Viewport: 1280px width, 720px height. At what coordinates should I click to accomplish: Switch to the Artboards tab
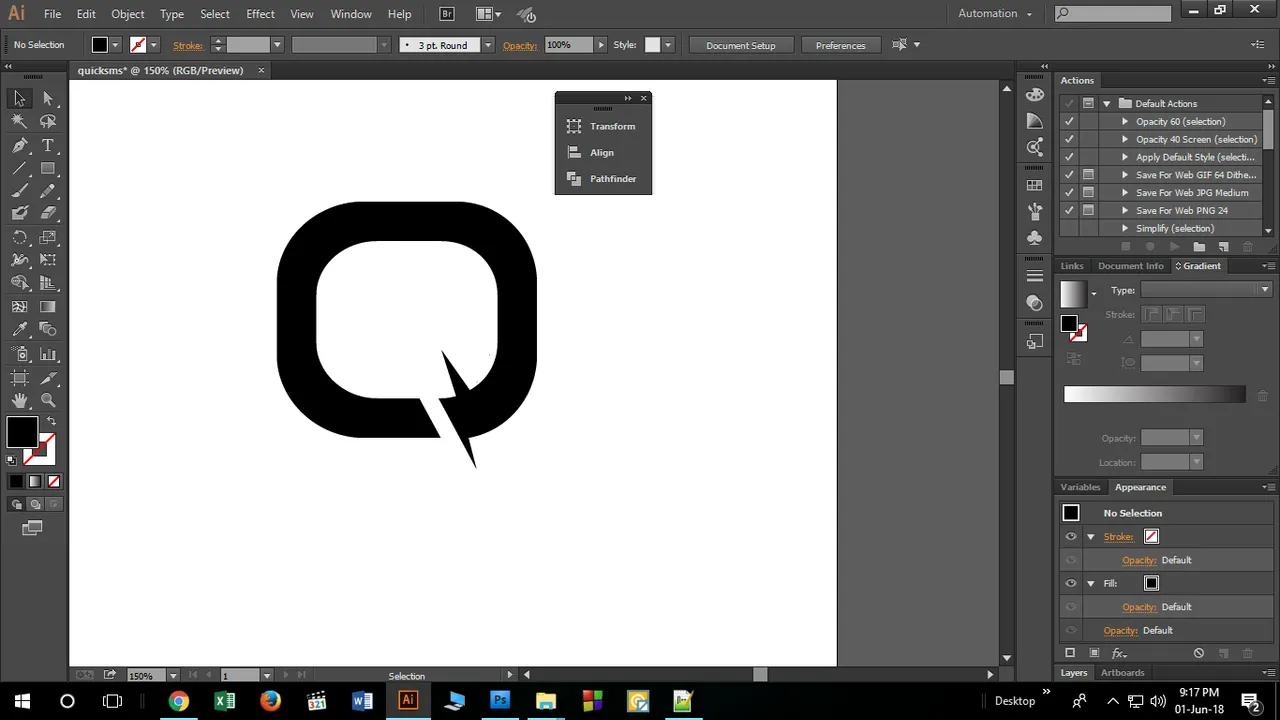pyautogui.click(x=1122, y=673)
